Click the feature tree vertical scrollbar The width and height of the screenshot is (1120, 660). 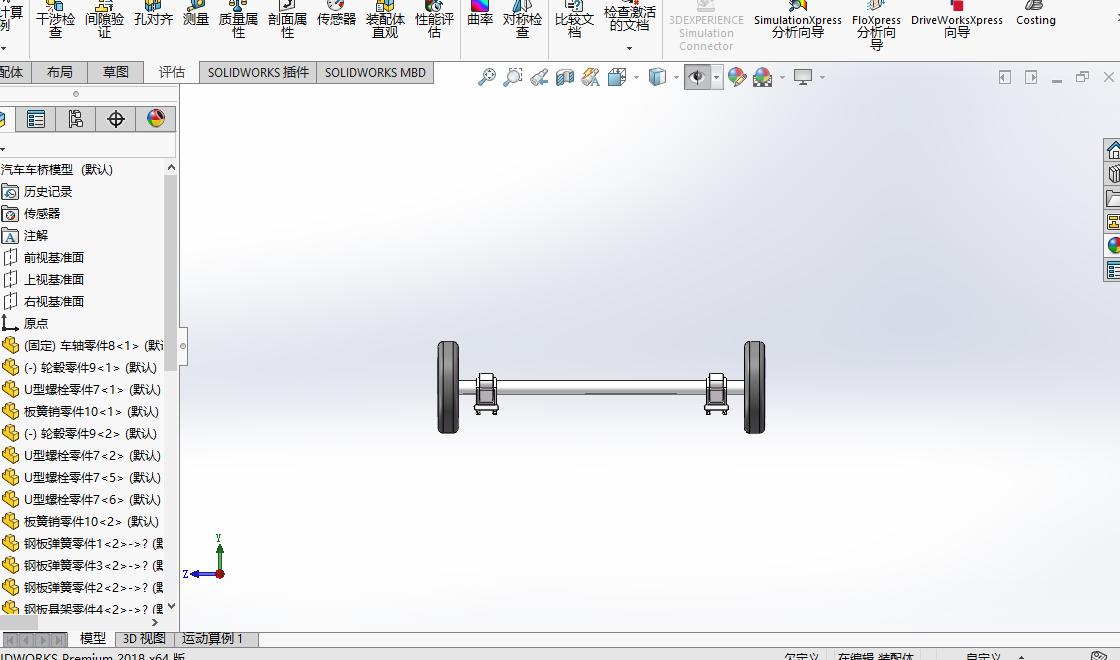coord(170,273)
